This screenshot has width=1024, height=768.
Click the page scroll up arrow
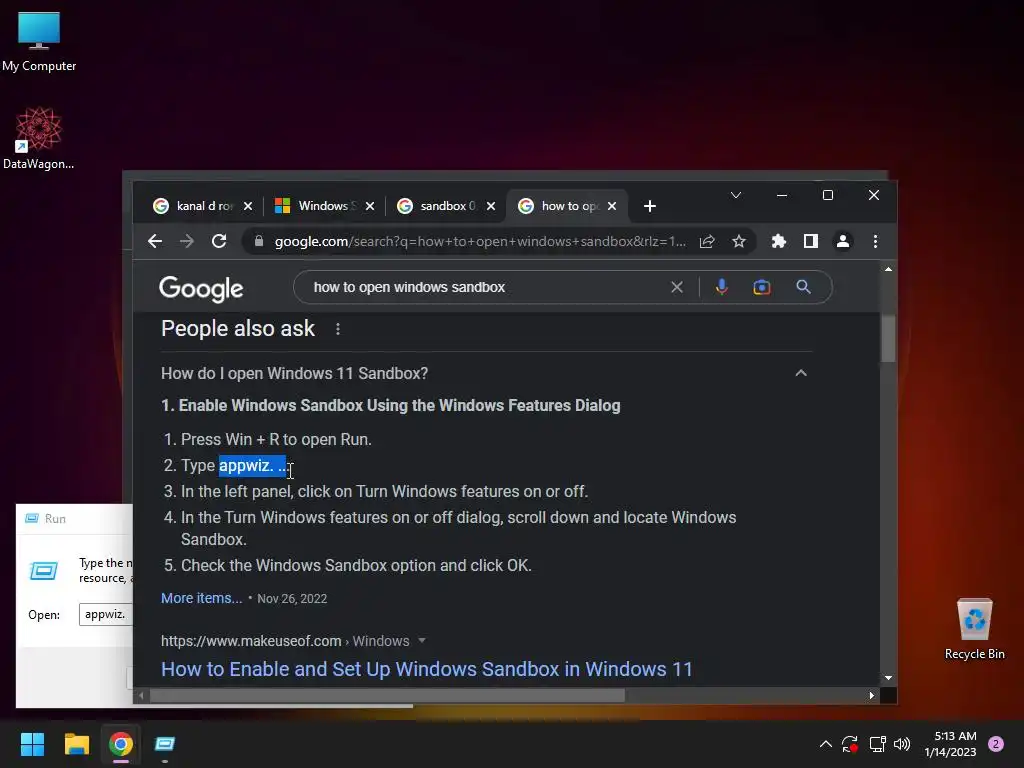coord(888,269)
